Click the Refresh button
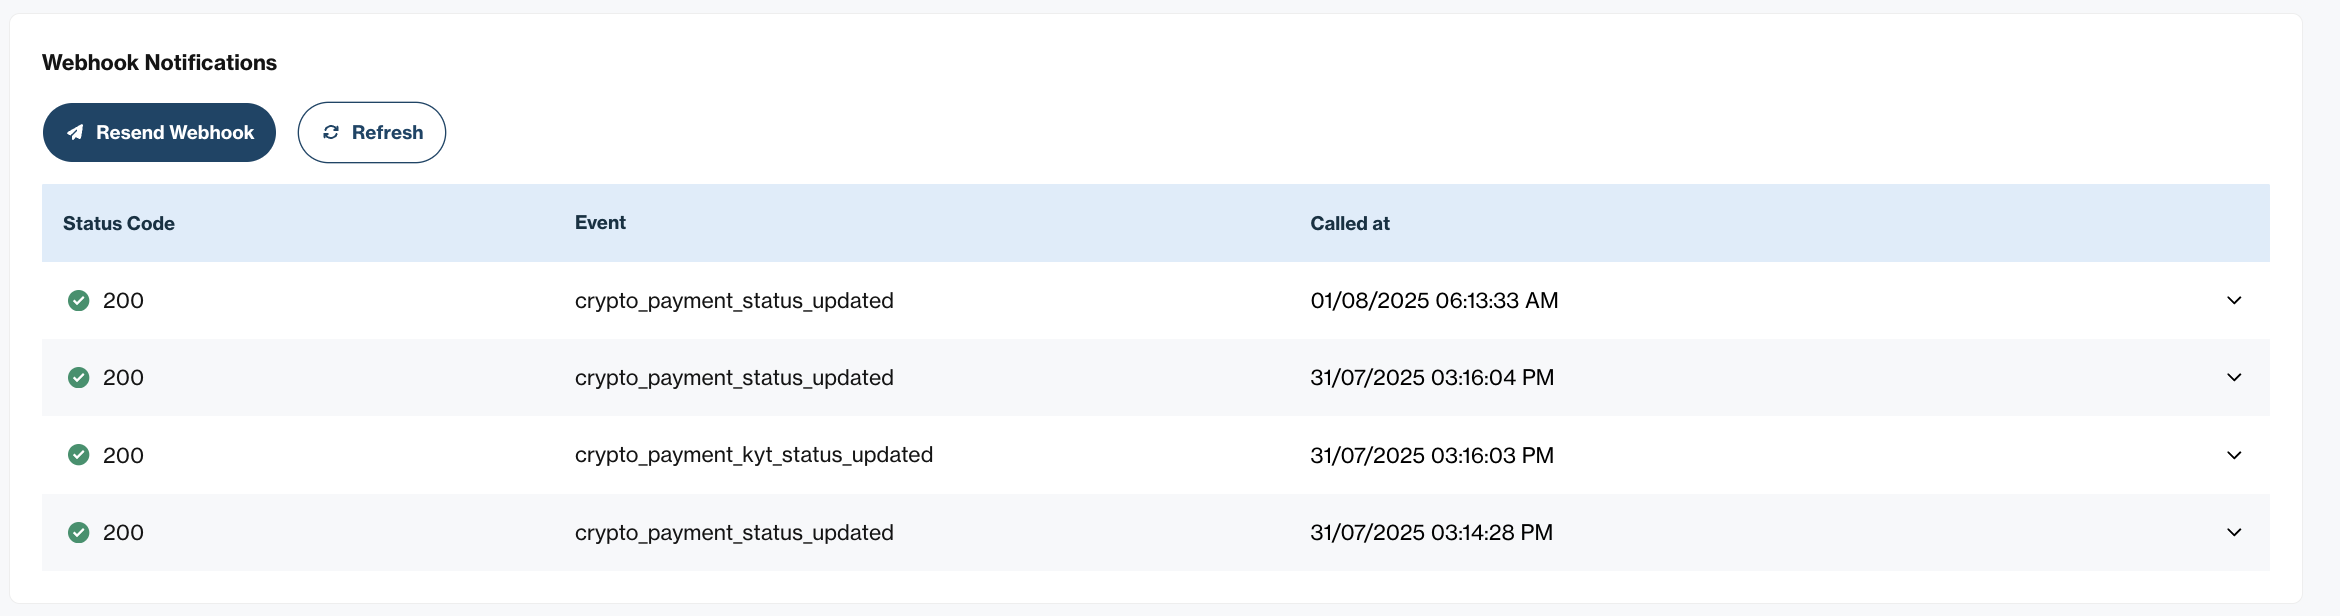2340x616 pixels. pos(372,132)
